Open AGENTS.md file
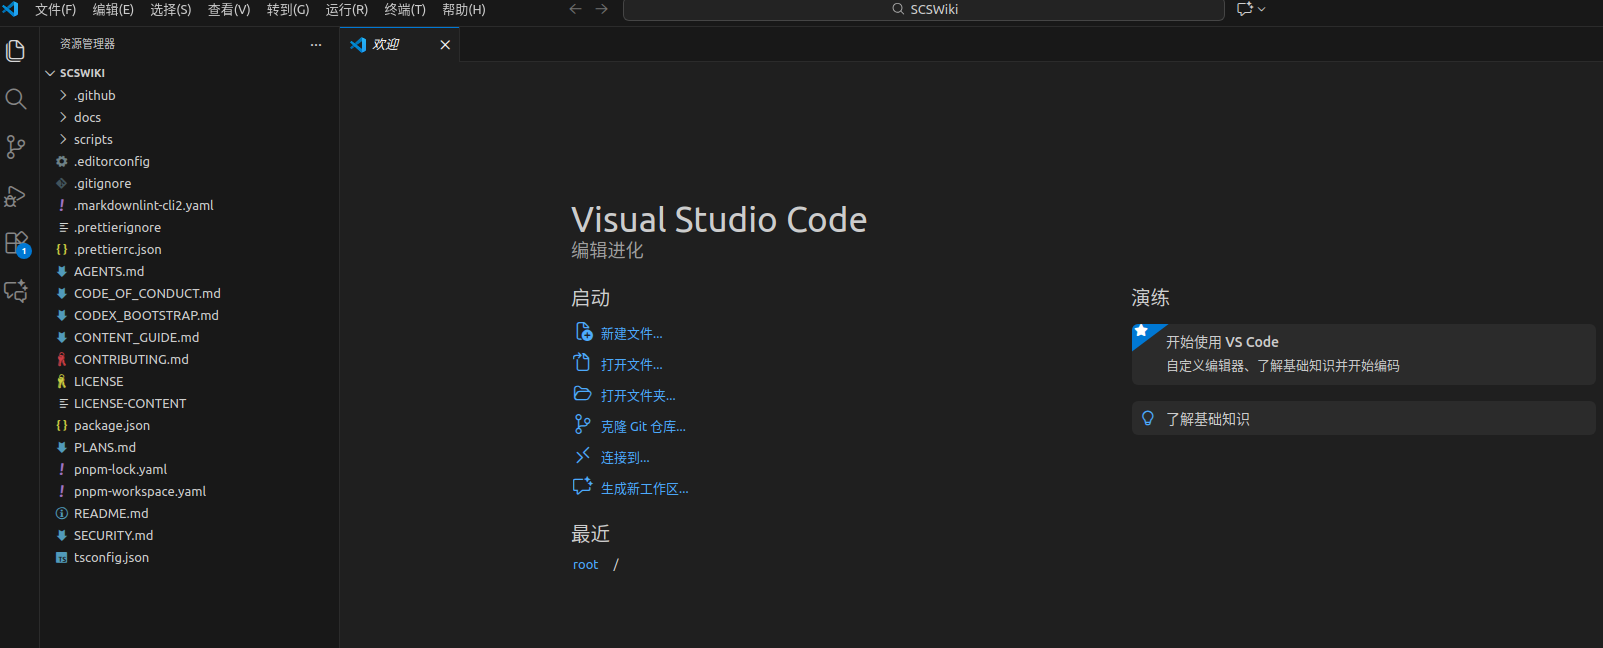Viewport: 1603px width, 648px height. pyautogui.click(x=189, y=271)
